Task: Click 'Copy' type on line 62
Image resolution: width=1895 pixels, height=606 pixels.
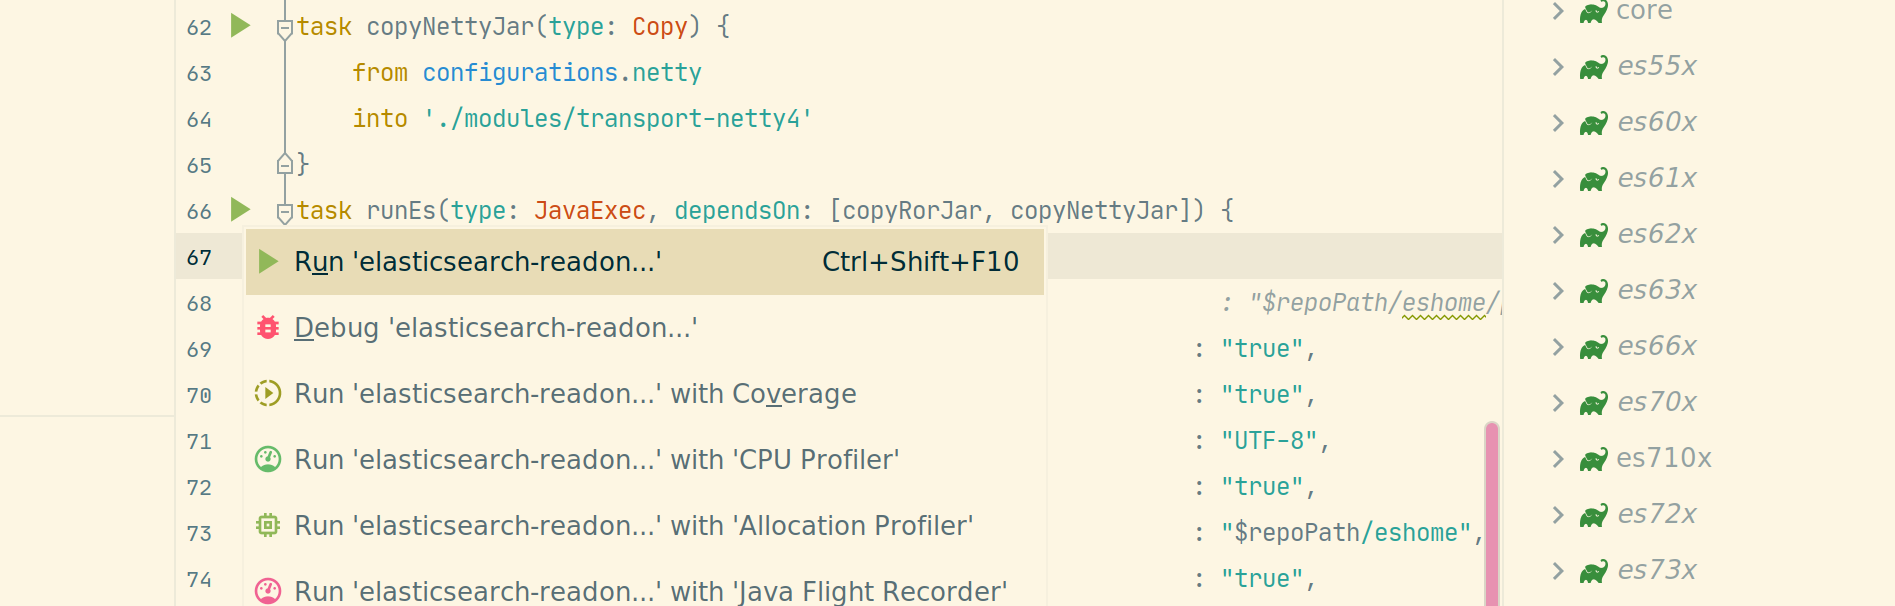Action: pyautogui.click(x=659, y=27)
